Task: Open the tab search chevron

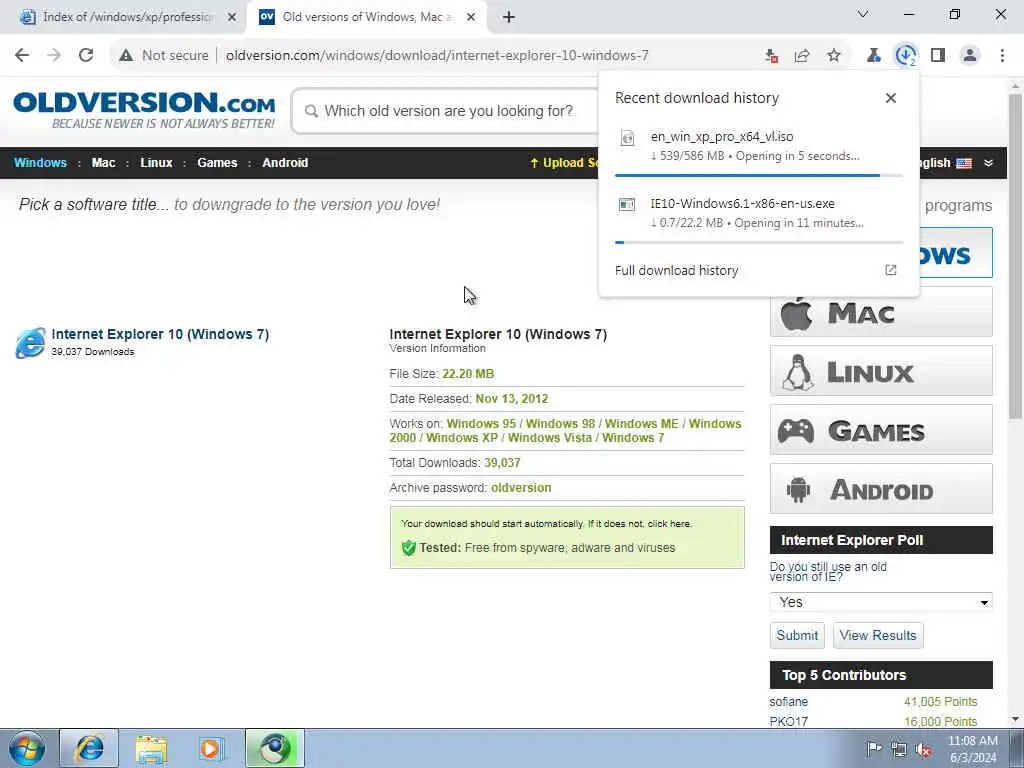Action: coord(863,14)
